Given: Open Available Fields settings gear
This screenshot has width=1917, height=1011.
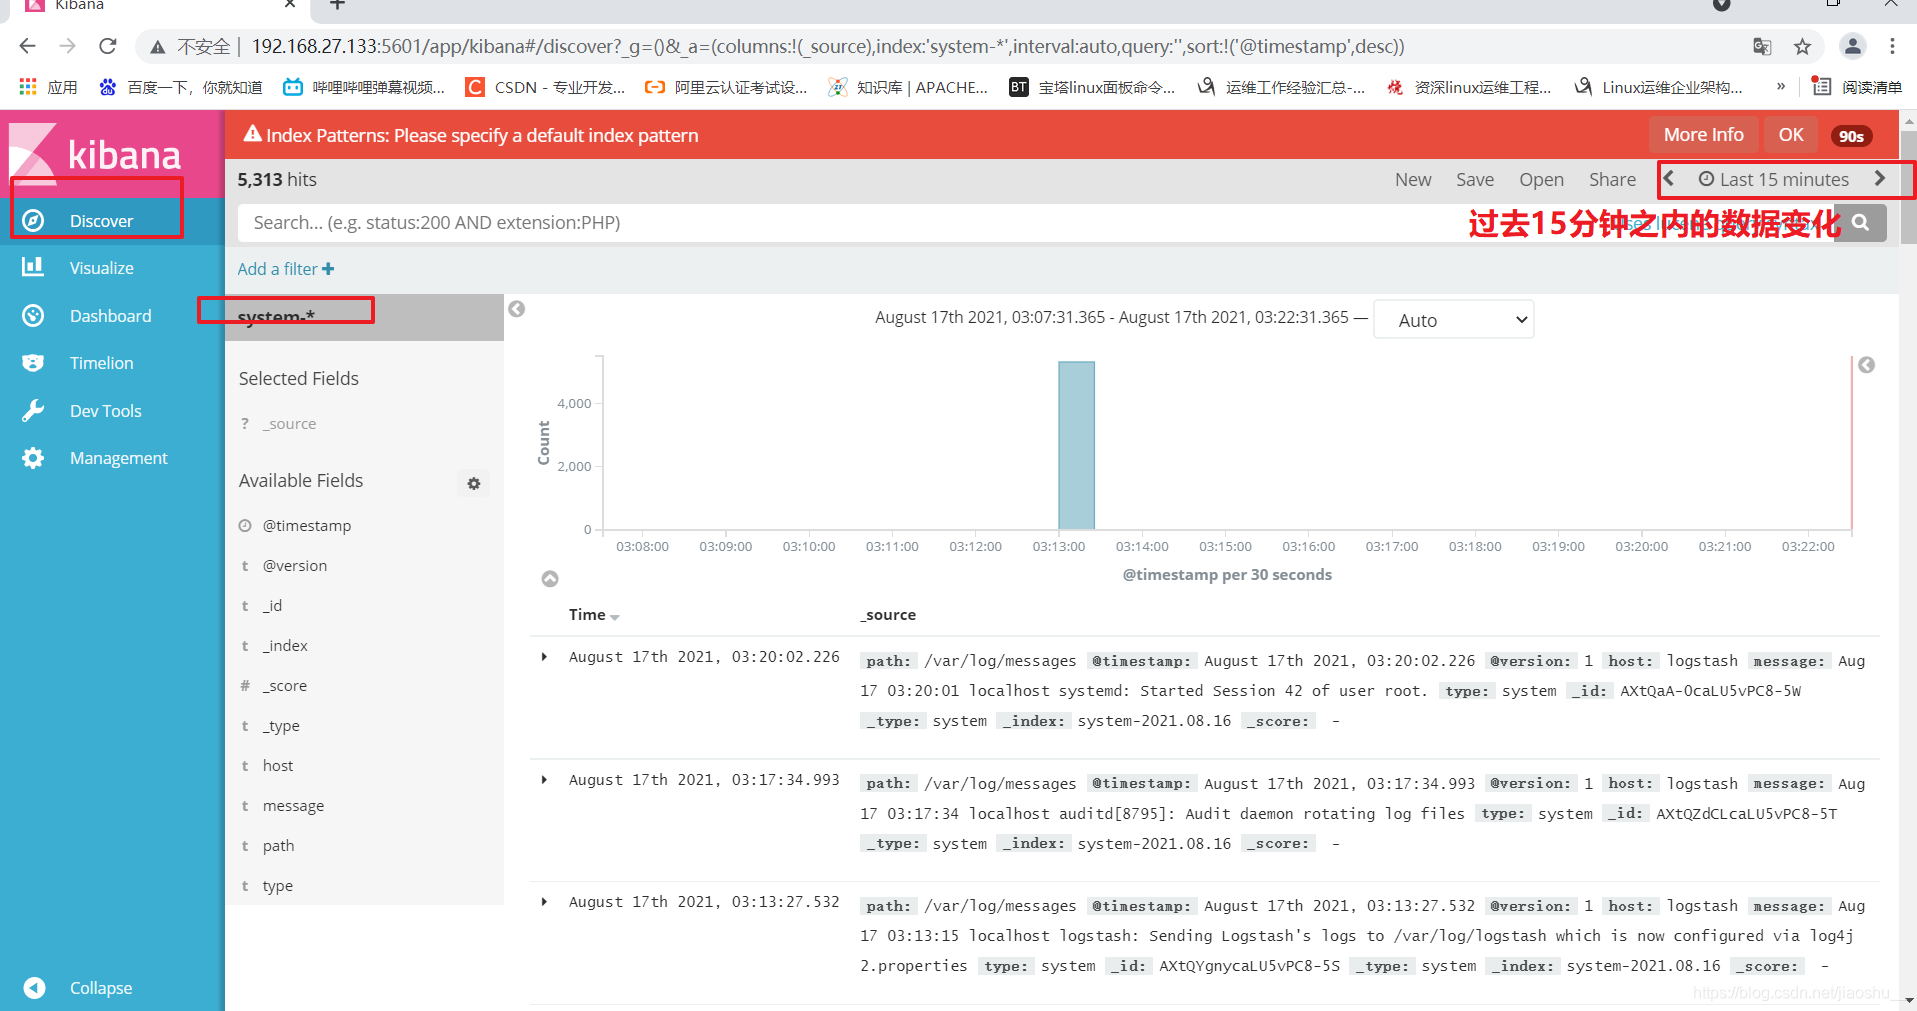Looking at the screenshot, I should click(x=474, y=483).
